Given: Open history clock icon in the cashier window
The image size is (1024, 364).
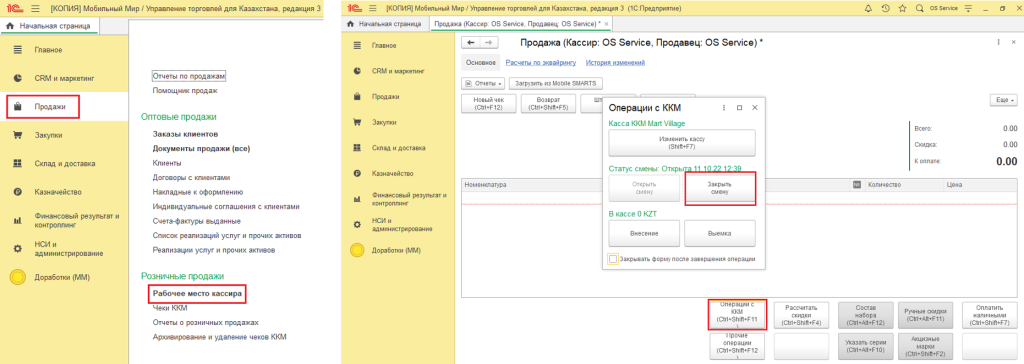Looking at the screenshot, I should (x=885, y=9).
